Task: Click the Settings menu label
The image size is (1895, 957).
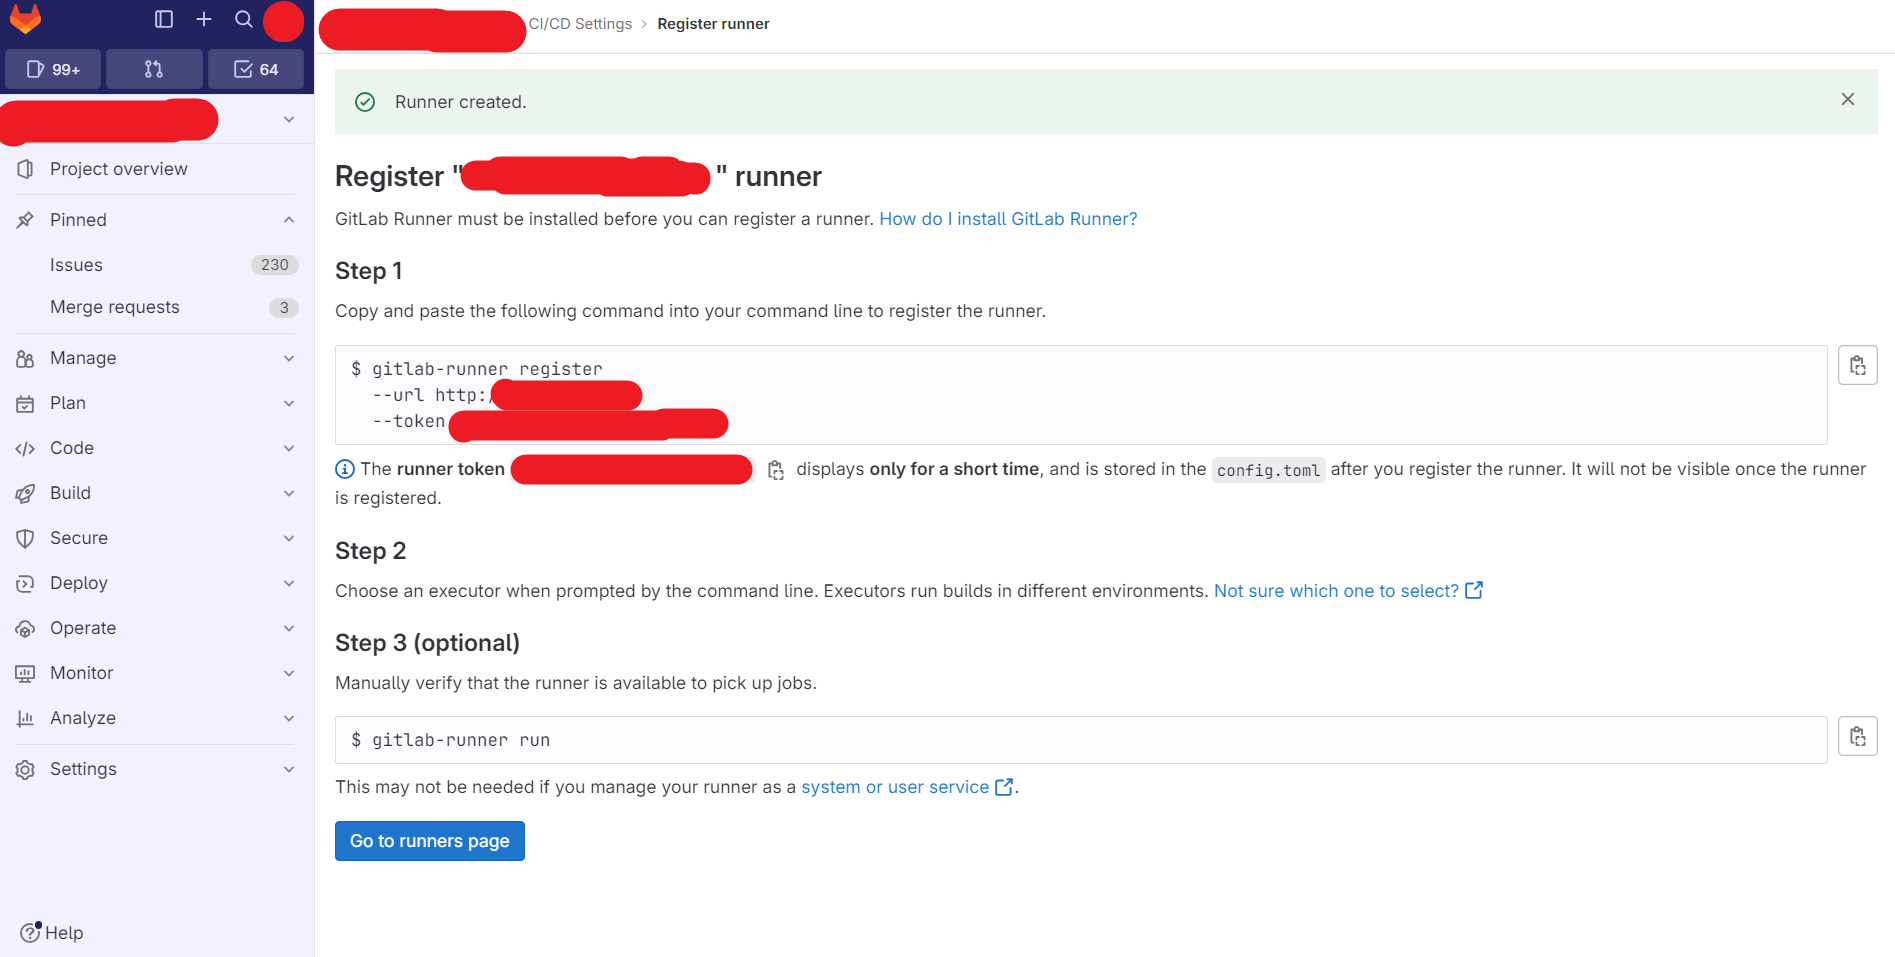Action: coord(83,769)
